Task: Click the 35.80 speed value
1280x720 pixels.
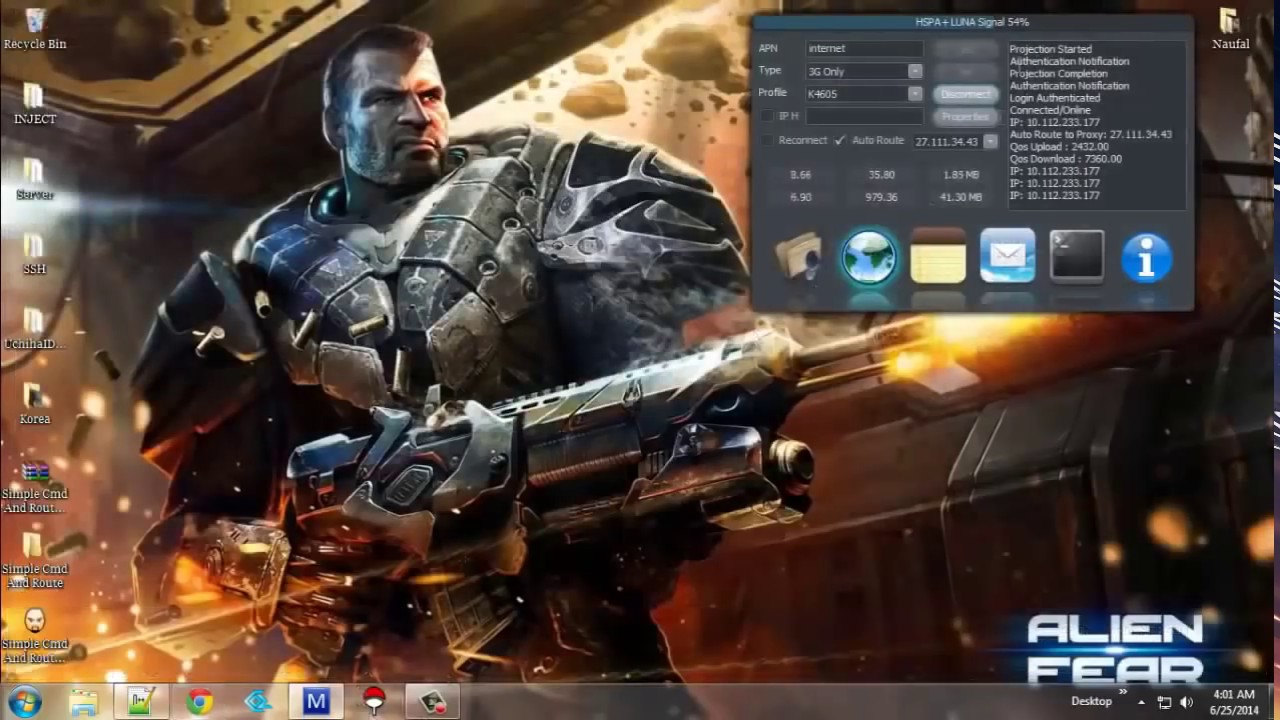Action: 881,175
